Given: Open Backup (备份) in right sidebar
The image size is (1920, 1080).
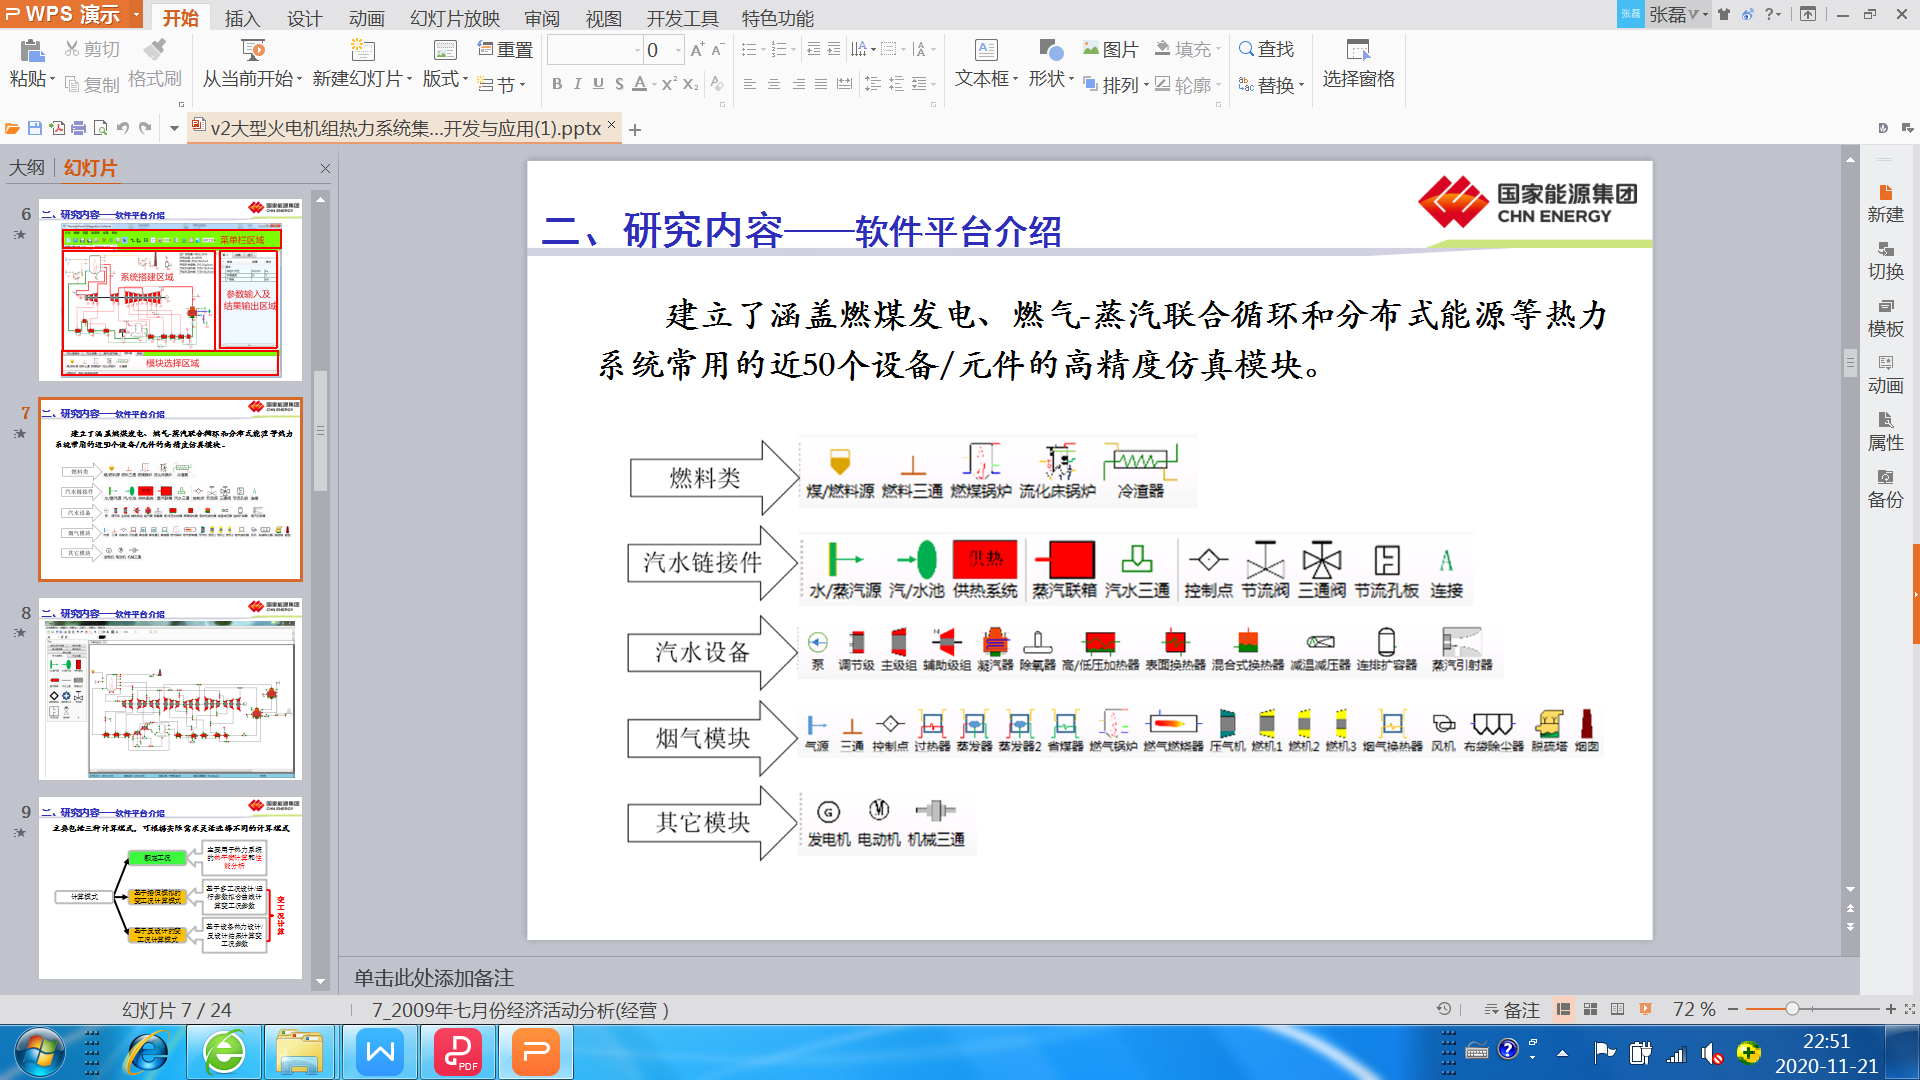Looking at the screenshot, I should [1885, 488].
